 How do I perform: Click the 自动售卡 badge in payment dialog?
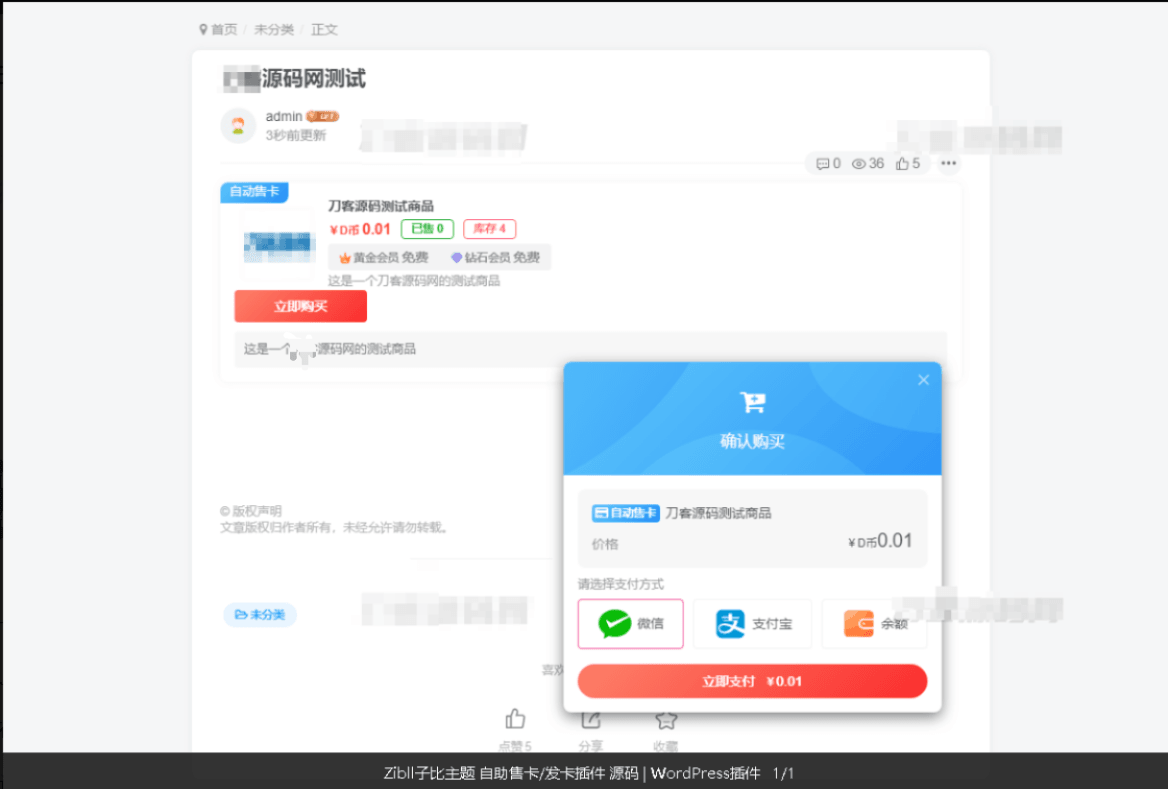[x=625, y=513]
